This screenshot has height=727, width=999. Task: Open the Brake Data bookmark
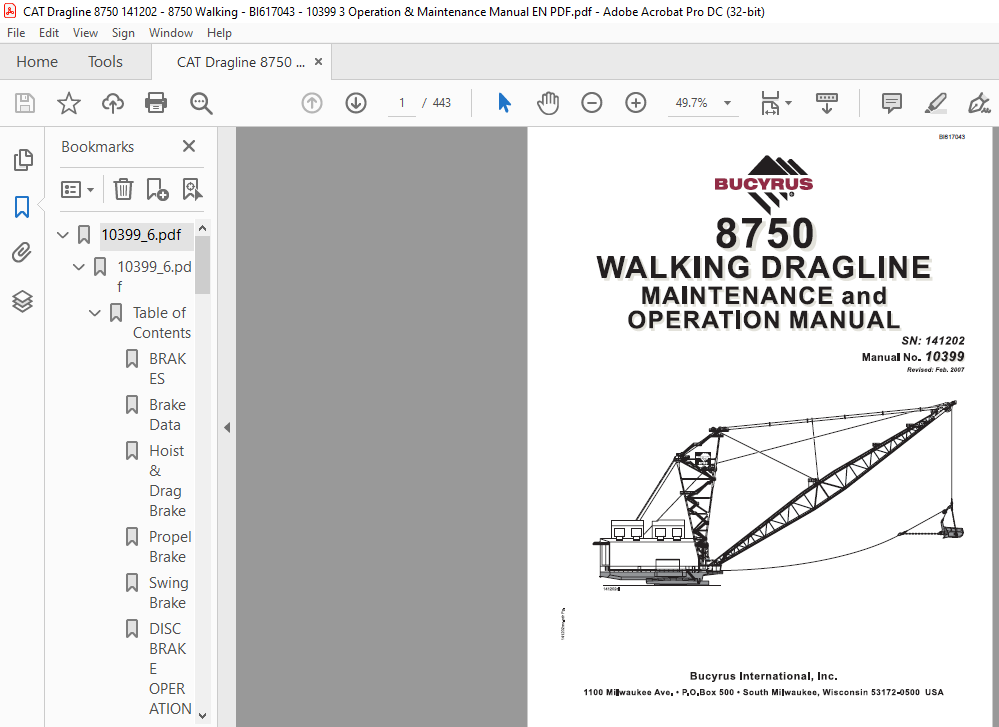pyautogui.click(x=168, y=414)
